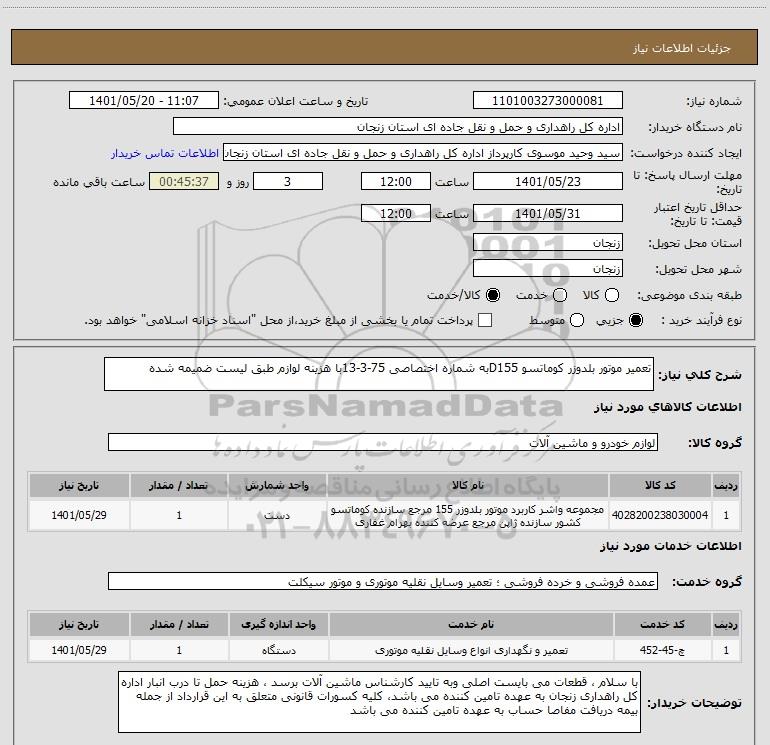
Task: Open the buyer contact information link
Action: click(x=165, y=153)
